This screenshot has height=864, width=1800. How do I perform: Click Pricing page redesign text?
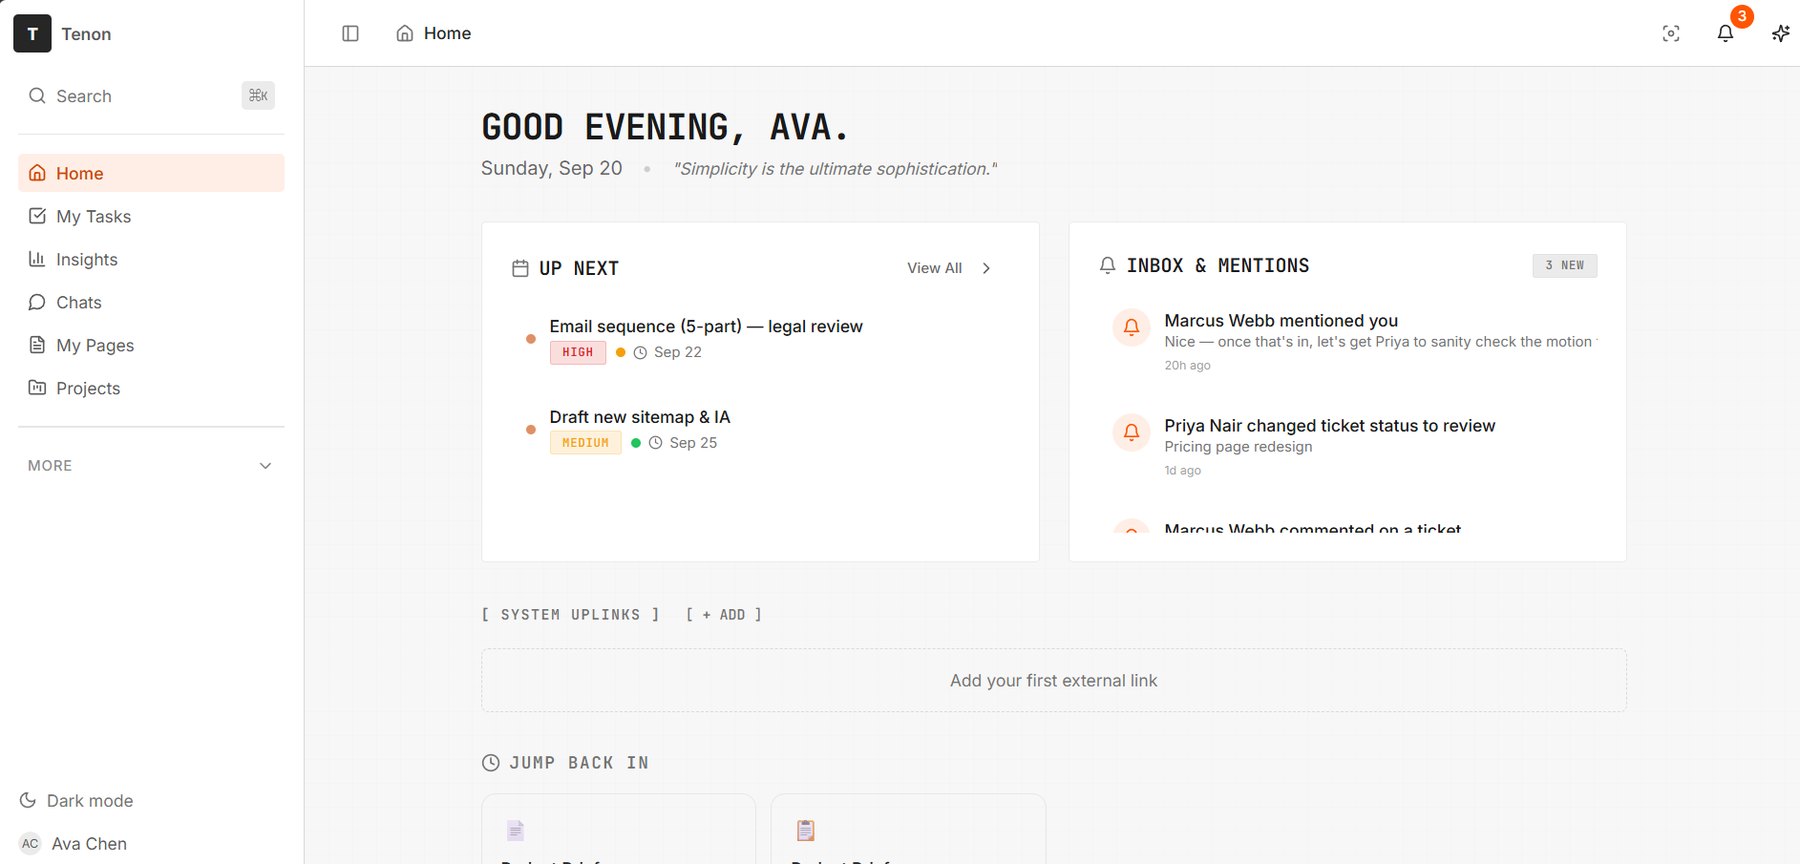pos(1238,447)
